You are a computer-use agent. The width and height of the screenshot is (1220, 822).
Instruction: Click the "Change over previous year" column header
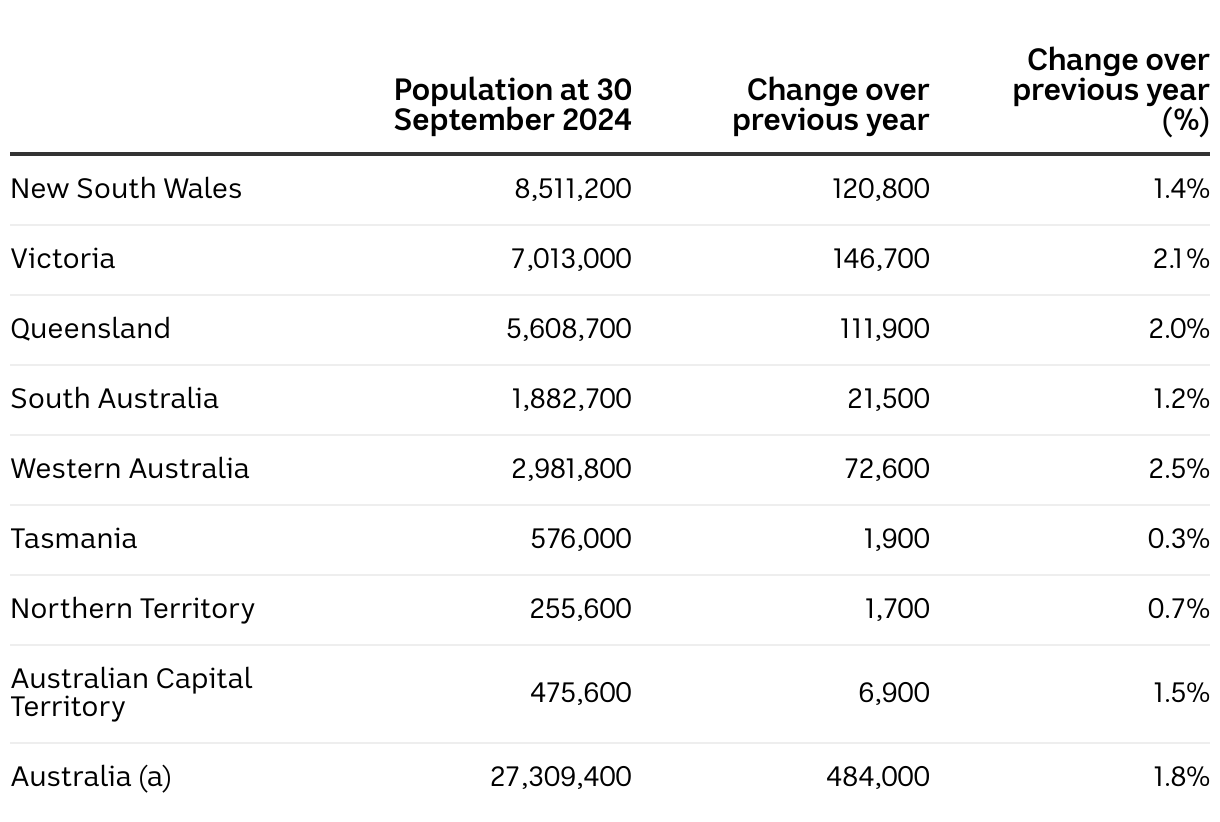(831, 104)
